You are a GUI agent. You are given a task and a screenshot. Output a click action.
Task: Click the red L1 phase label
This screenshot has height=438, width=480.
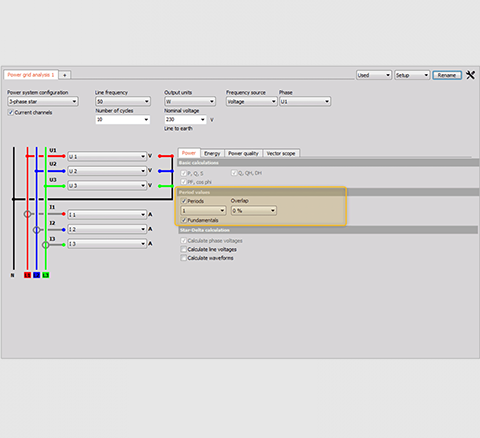[27, 275]
